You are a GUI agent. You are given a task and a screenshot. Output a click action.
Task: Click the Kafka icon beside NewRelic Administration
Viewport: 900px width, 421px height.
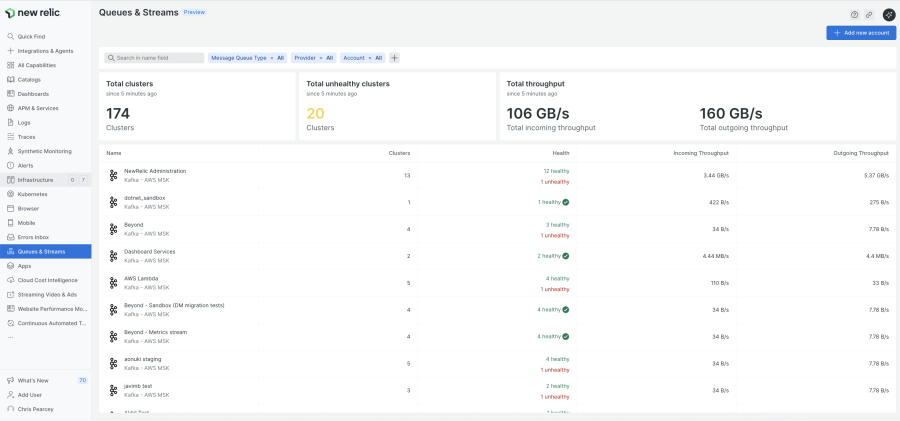[113, 175]
